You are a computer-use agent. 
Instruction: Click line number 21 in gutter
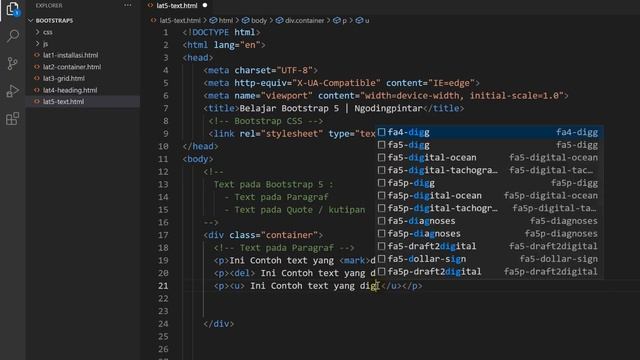coord(163,286)
